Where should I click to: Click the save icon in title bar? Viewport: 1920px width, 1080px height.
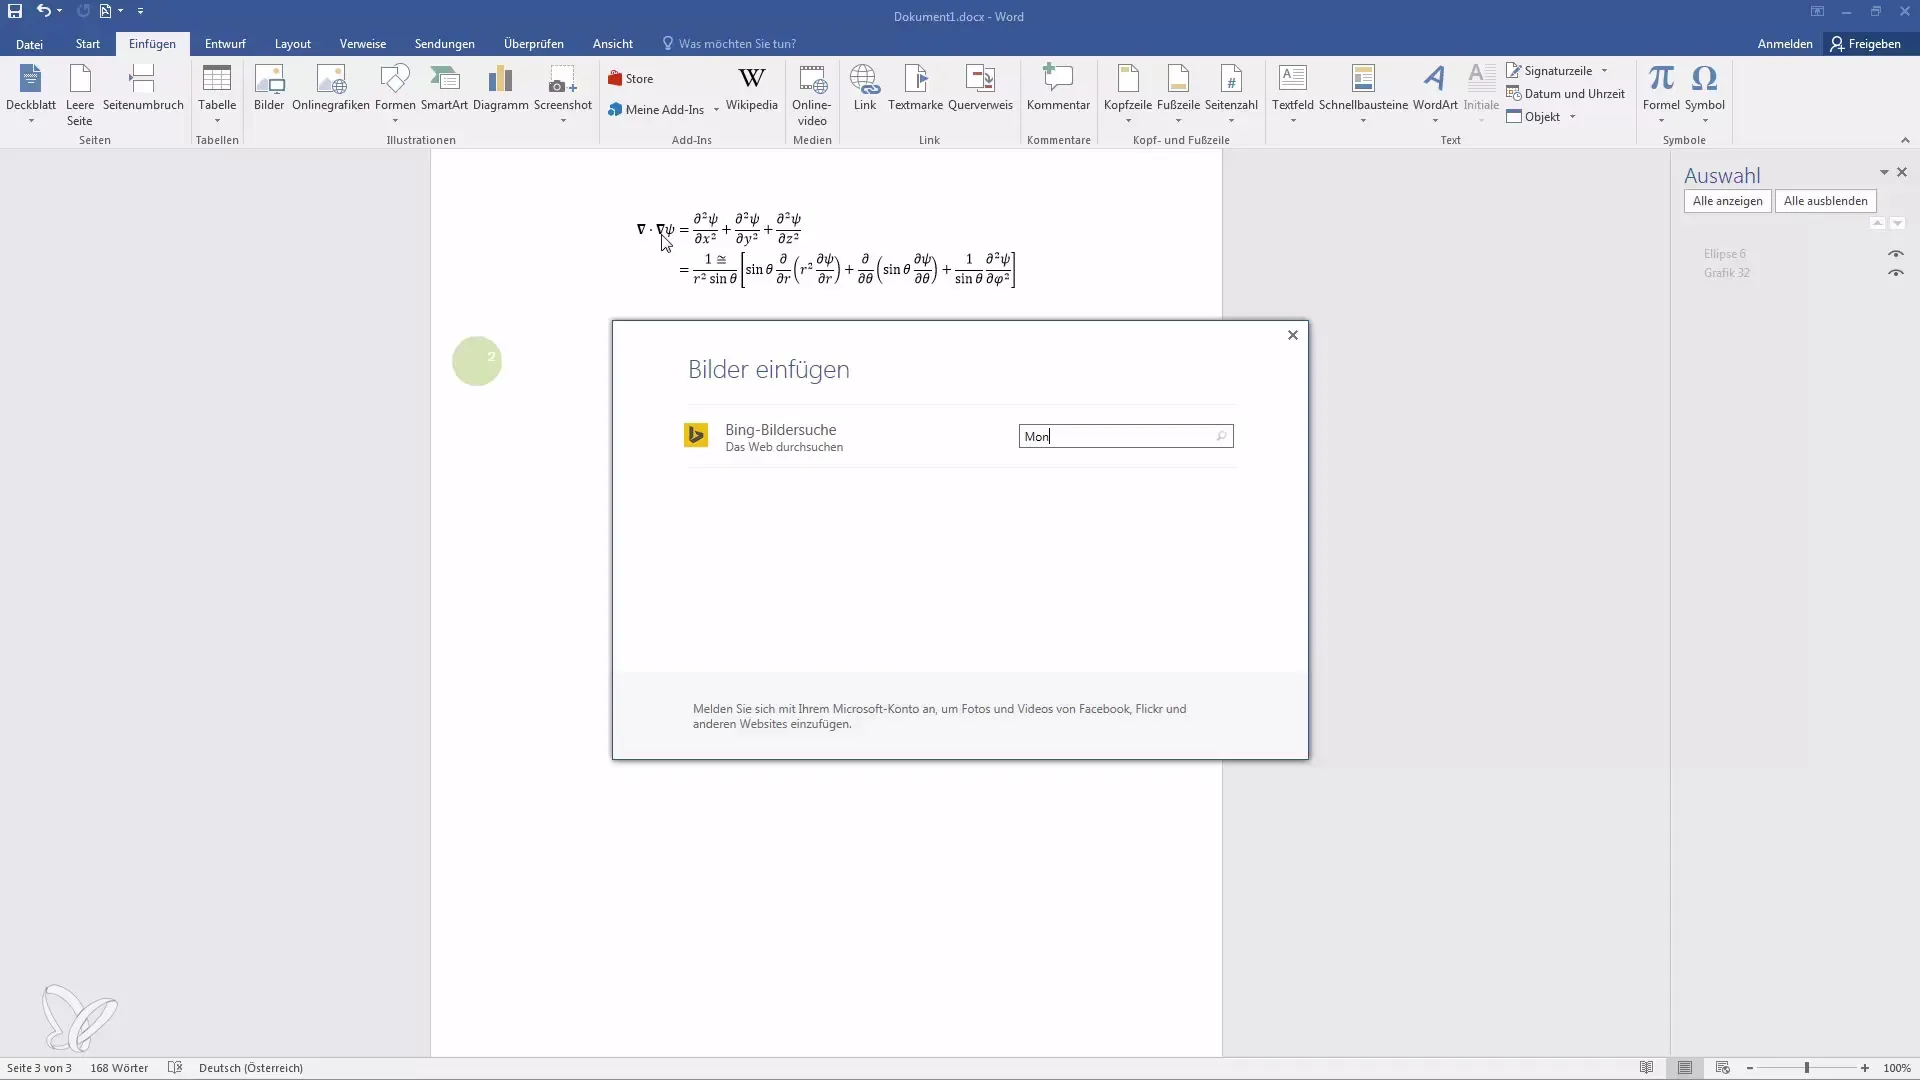pos(15,11)
